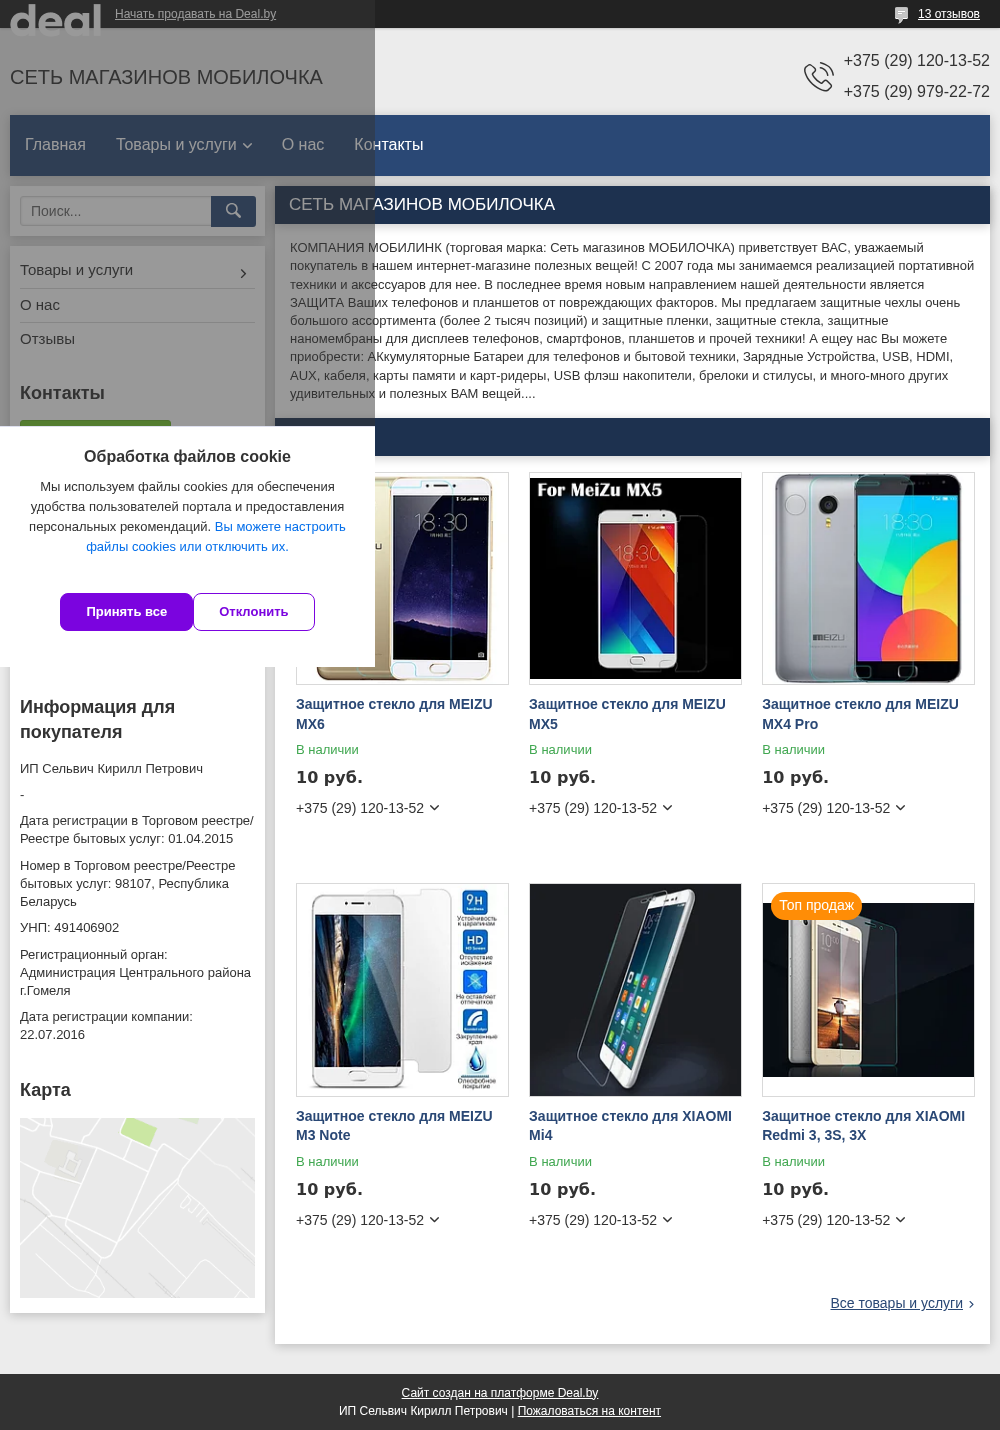Open the О нас navigation tab
Screen dimensions: 1000x1430
coord(303,145)
